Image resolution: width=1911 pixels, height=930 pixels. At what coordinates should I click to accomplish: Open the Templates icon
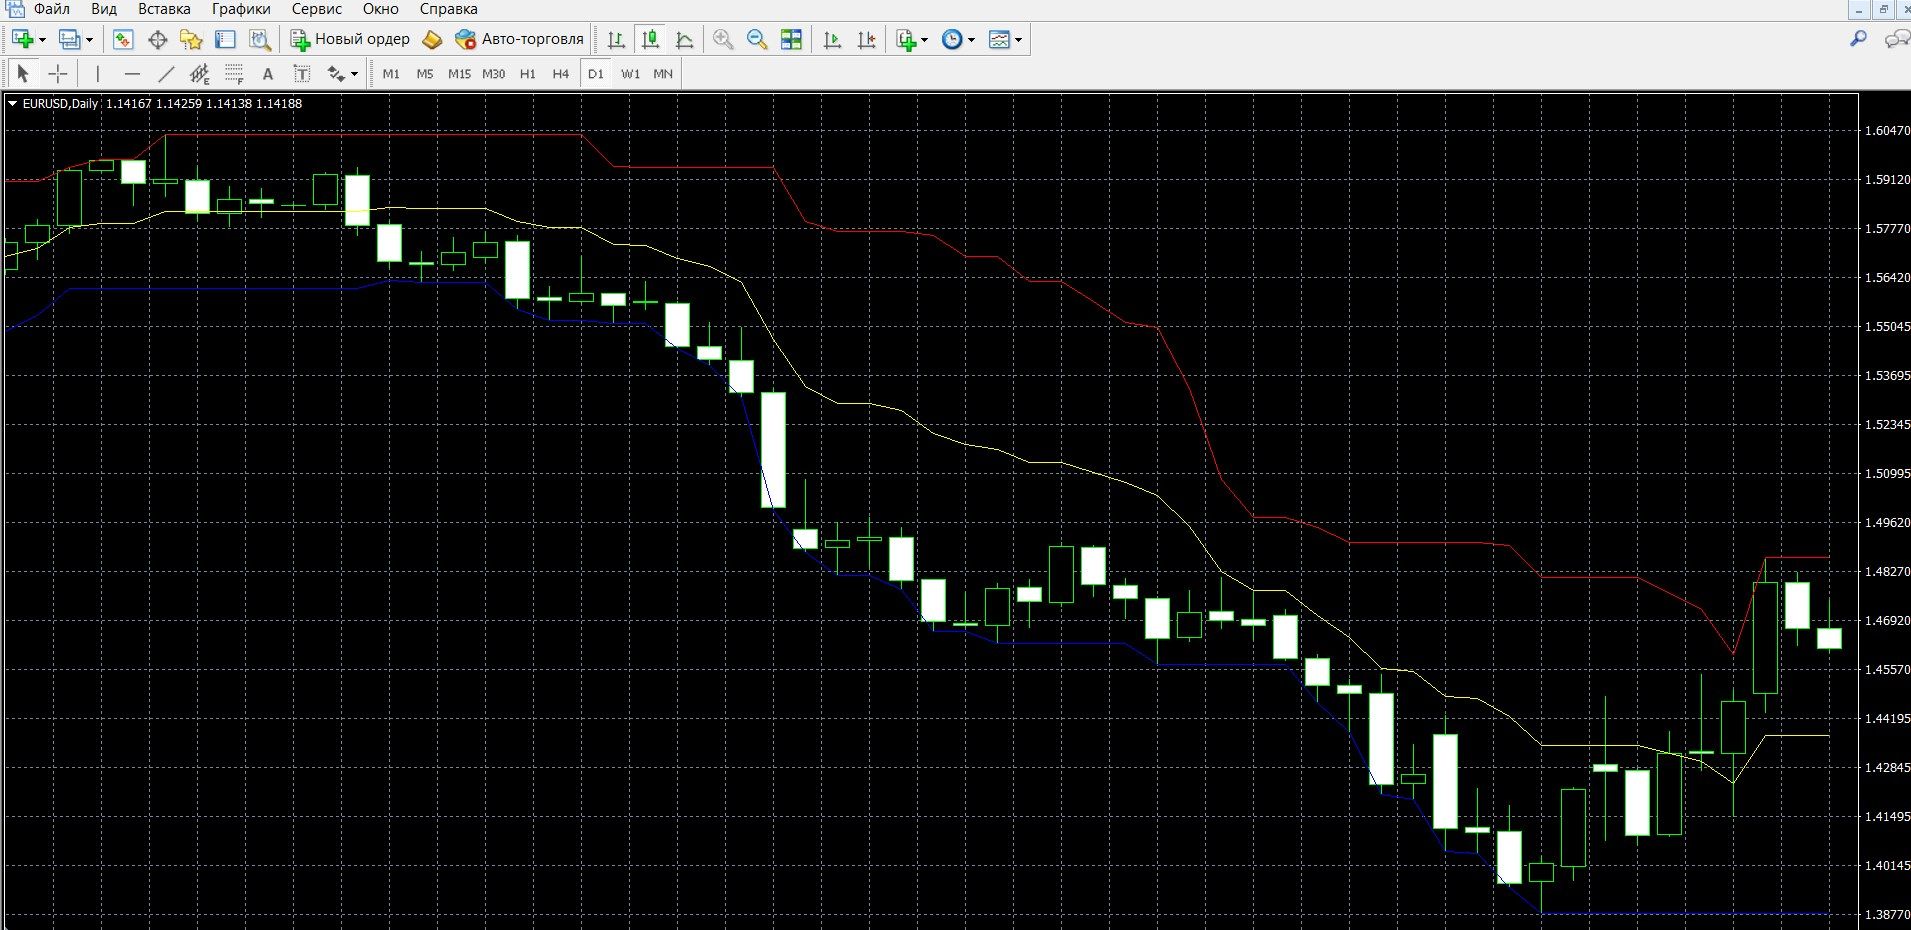click(x=999, y=39)
